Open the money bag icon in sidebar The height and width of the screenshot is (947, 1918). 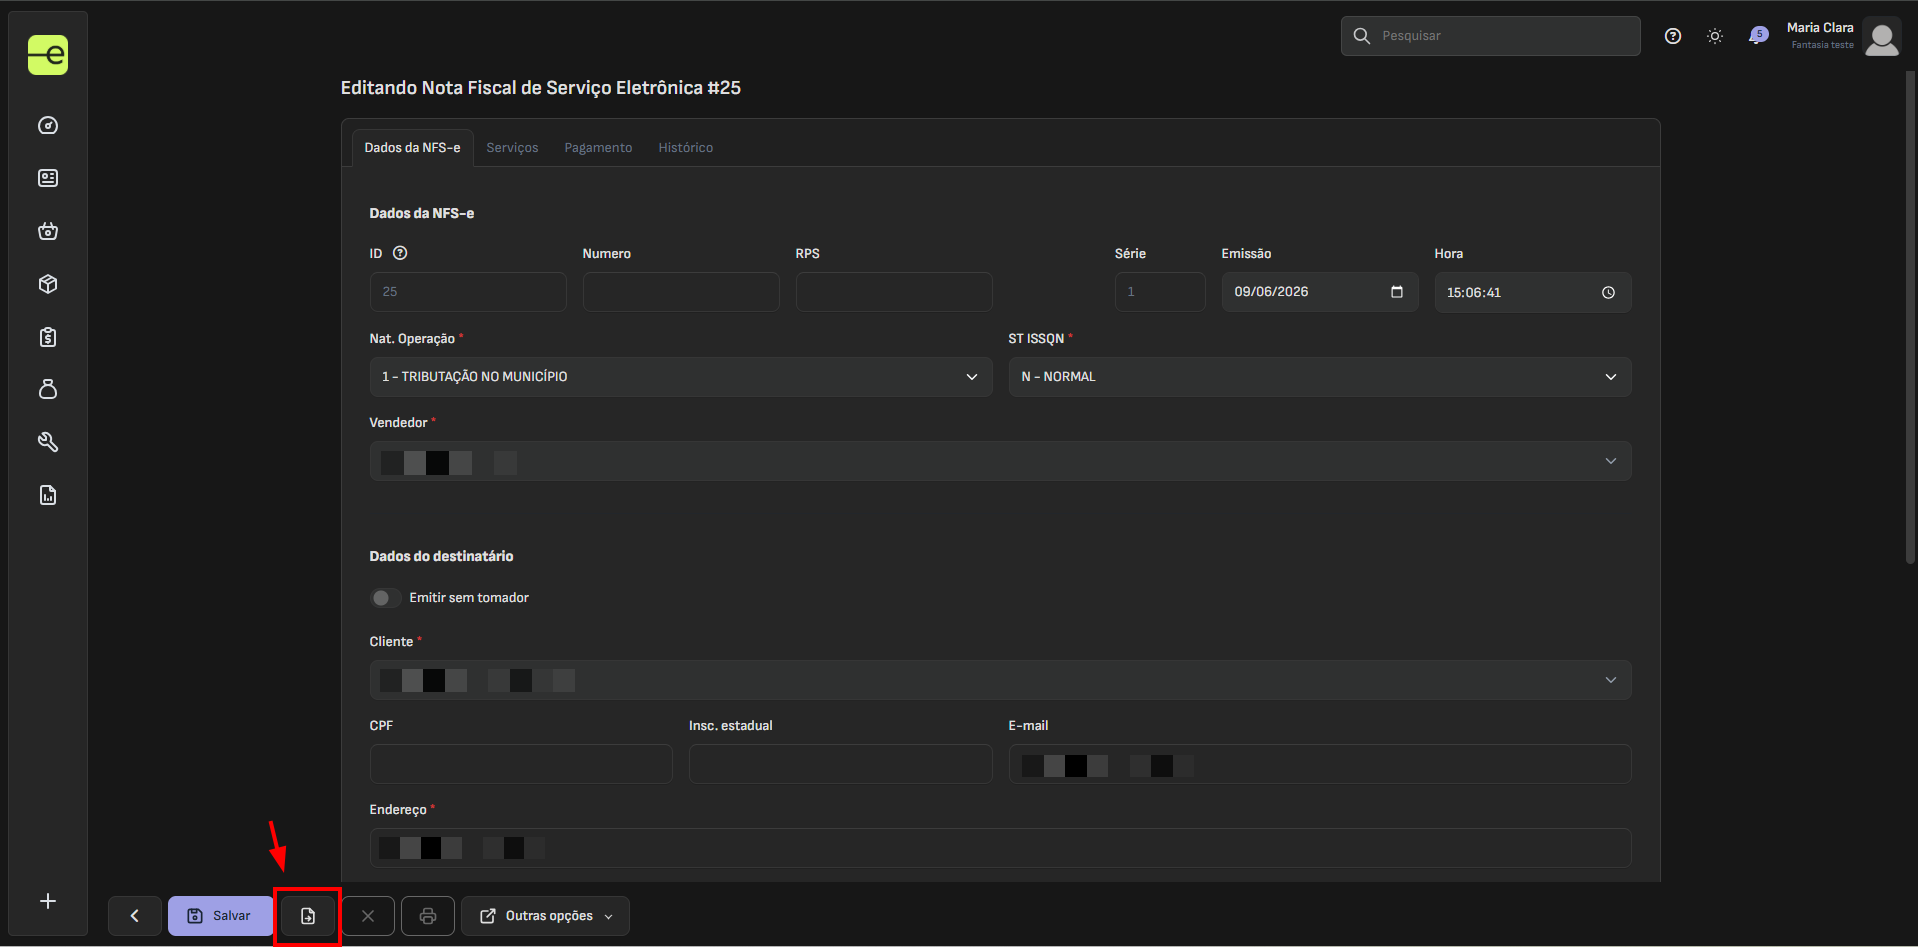(x=48, y=389)
